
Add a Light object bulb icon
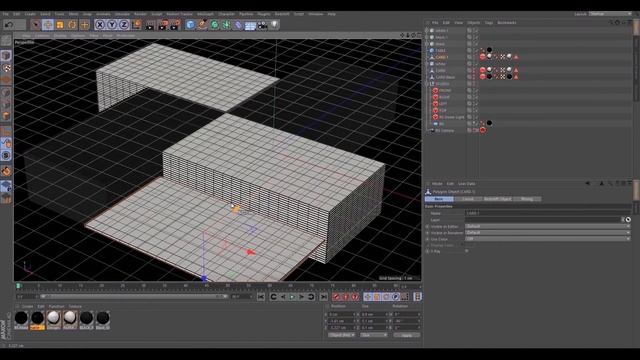pyautogui.click(x=275, y=25)
